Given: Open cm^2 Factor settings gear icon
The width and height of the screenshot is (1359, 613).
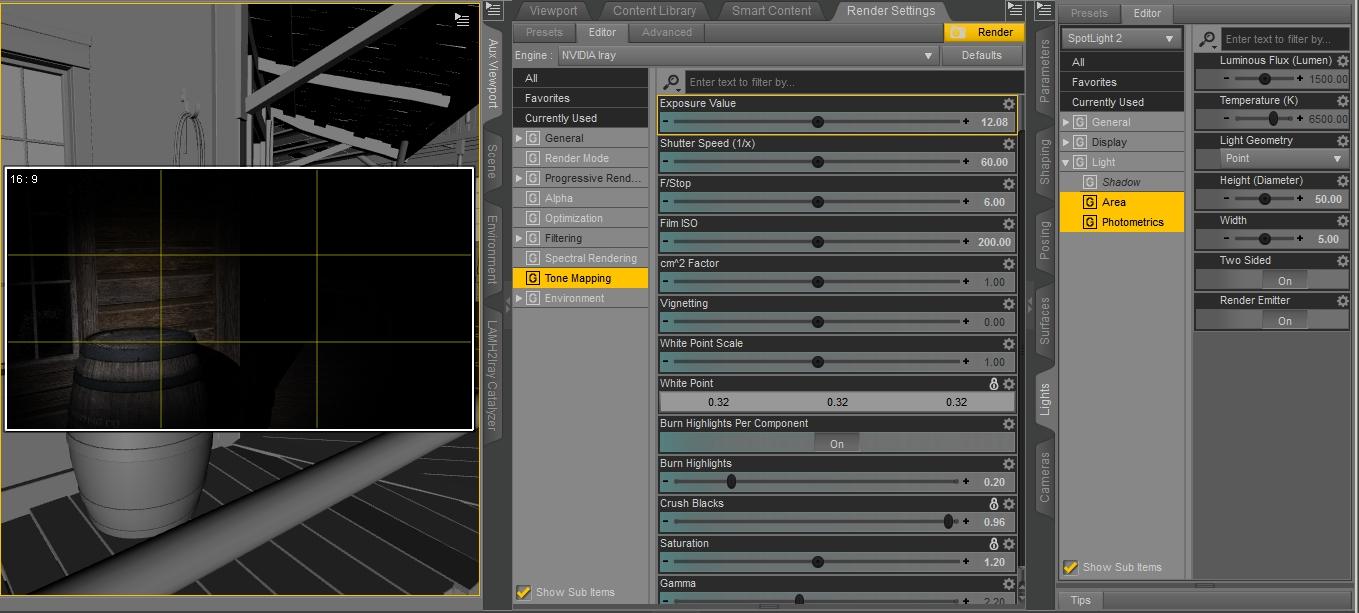Looking at the screenshot, I should tap(1008, 264).
